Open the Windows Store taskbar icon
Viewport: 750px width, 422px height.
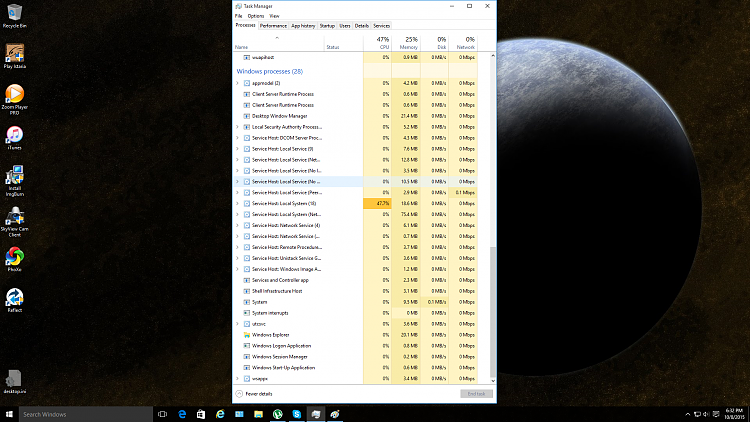tap(201, 414)
